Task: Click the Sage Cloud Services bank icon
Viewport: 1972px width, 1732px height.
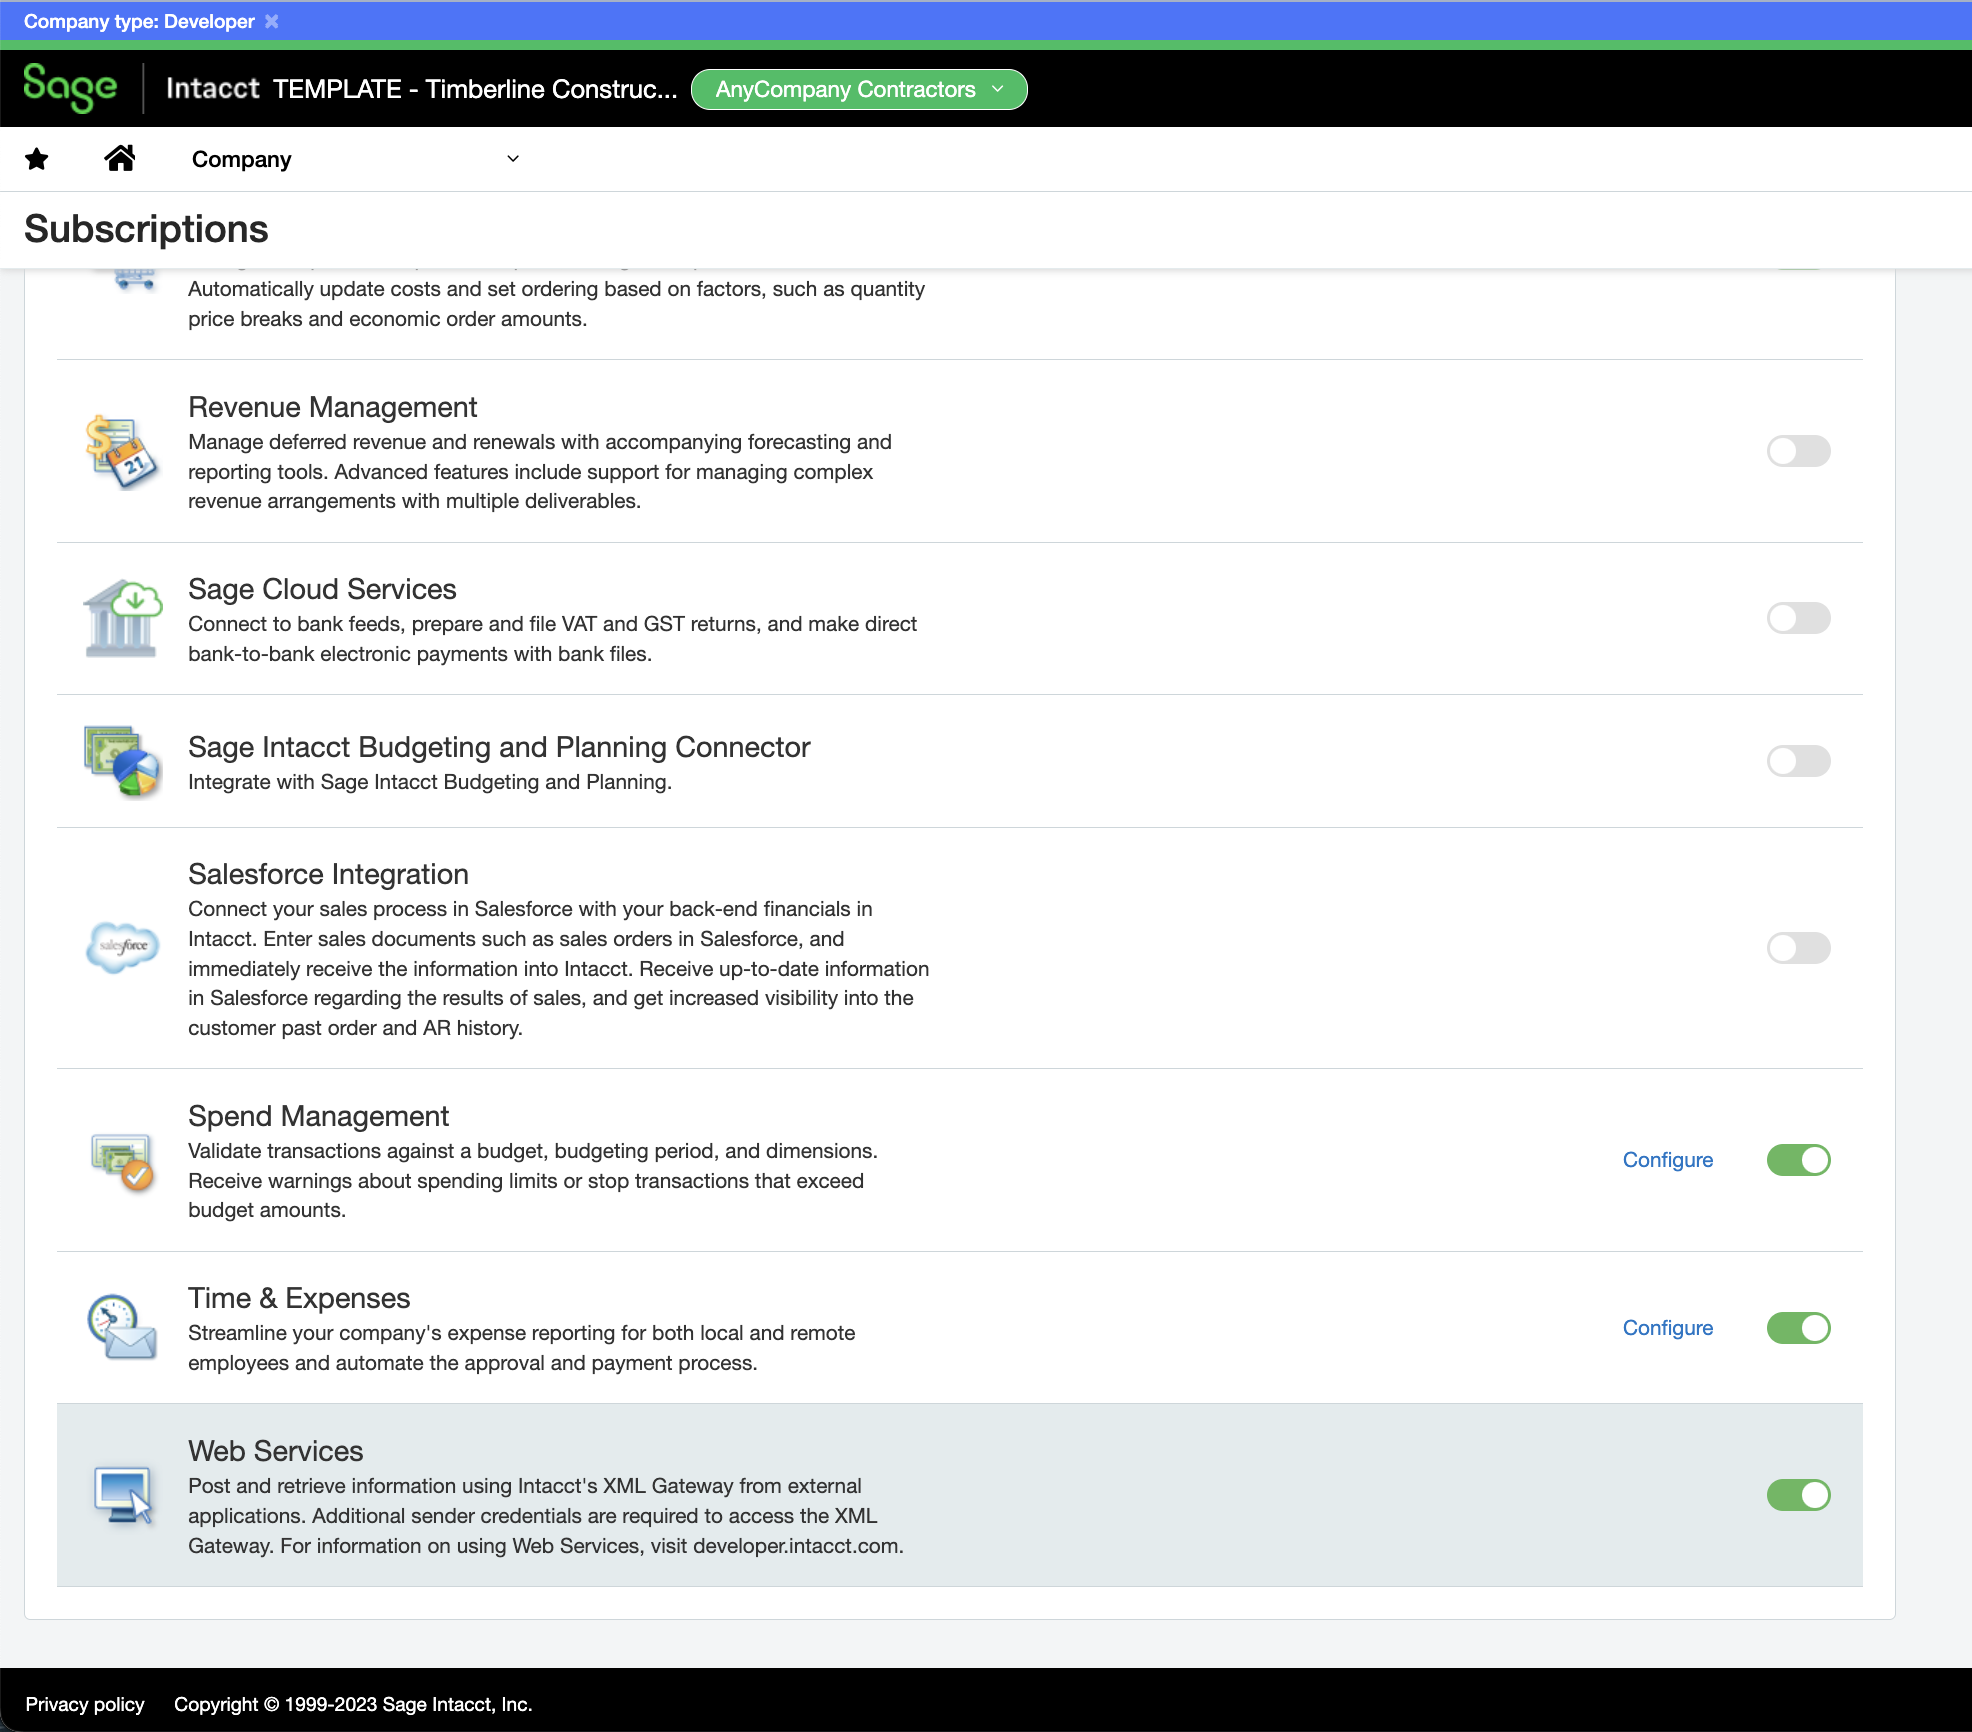Action: (x=123, y=618)
